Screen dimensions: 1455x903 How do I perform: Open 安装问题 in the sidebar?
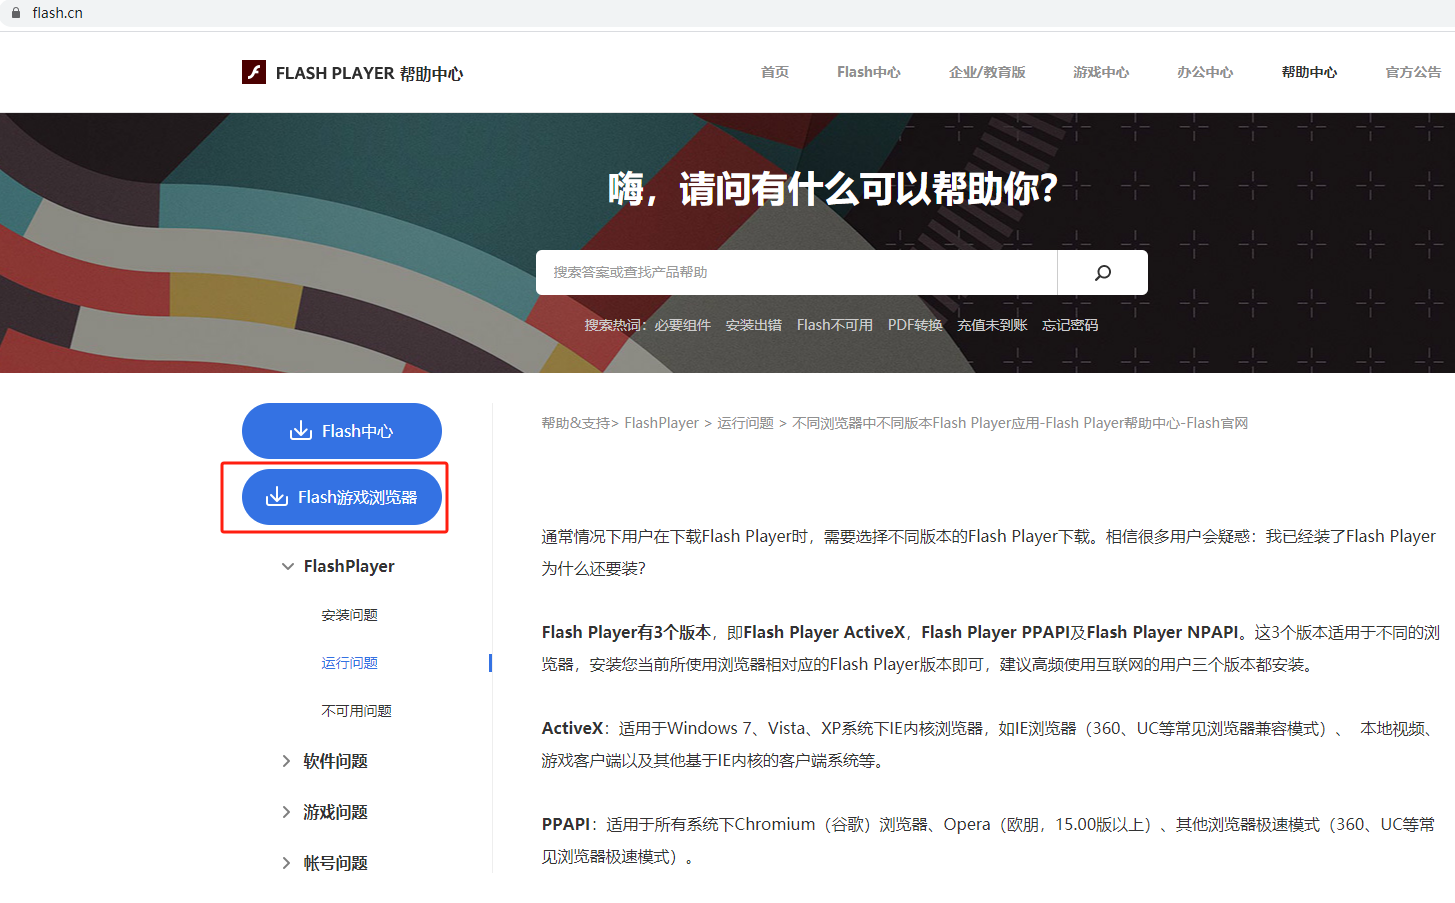tap(349, 615)
